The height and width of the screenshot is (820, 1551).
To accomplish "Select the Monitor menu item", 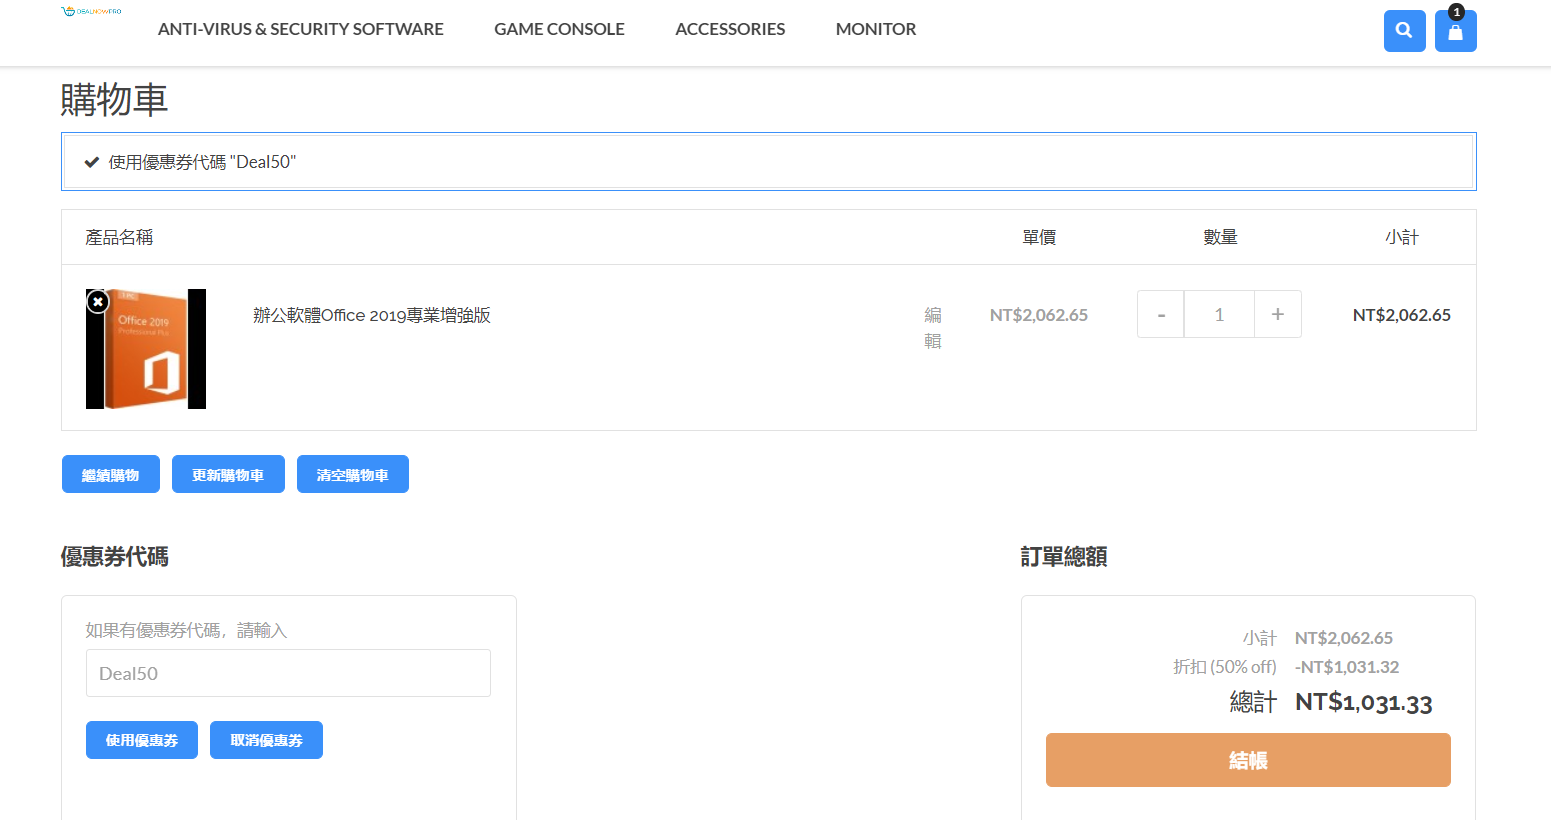I will tap(876, 29).
